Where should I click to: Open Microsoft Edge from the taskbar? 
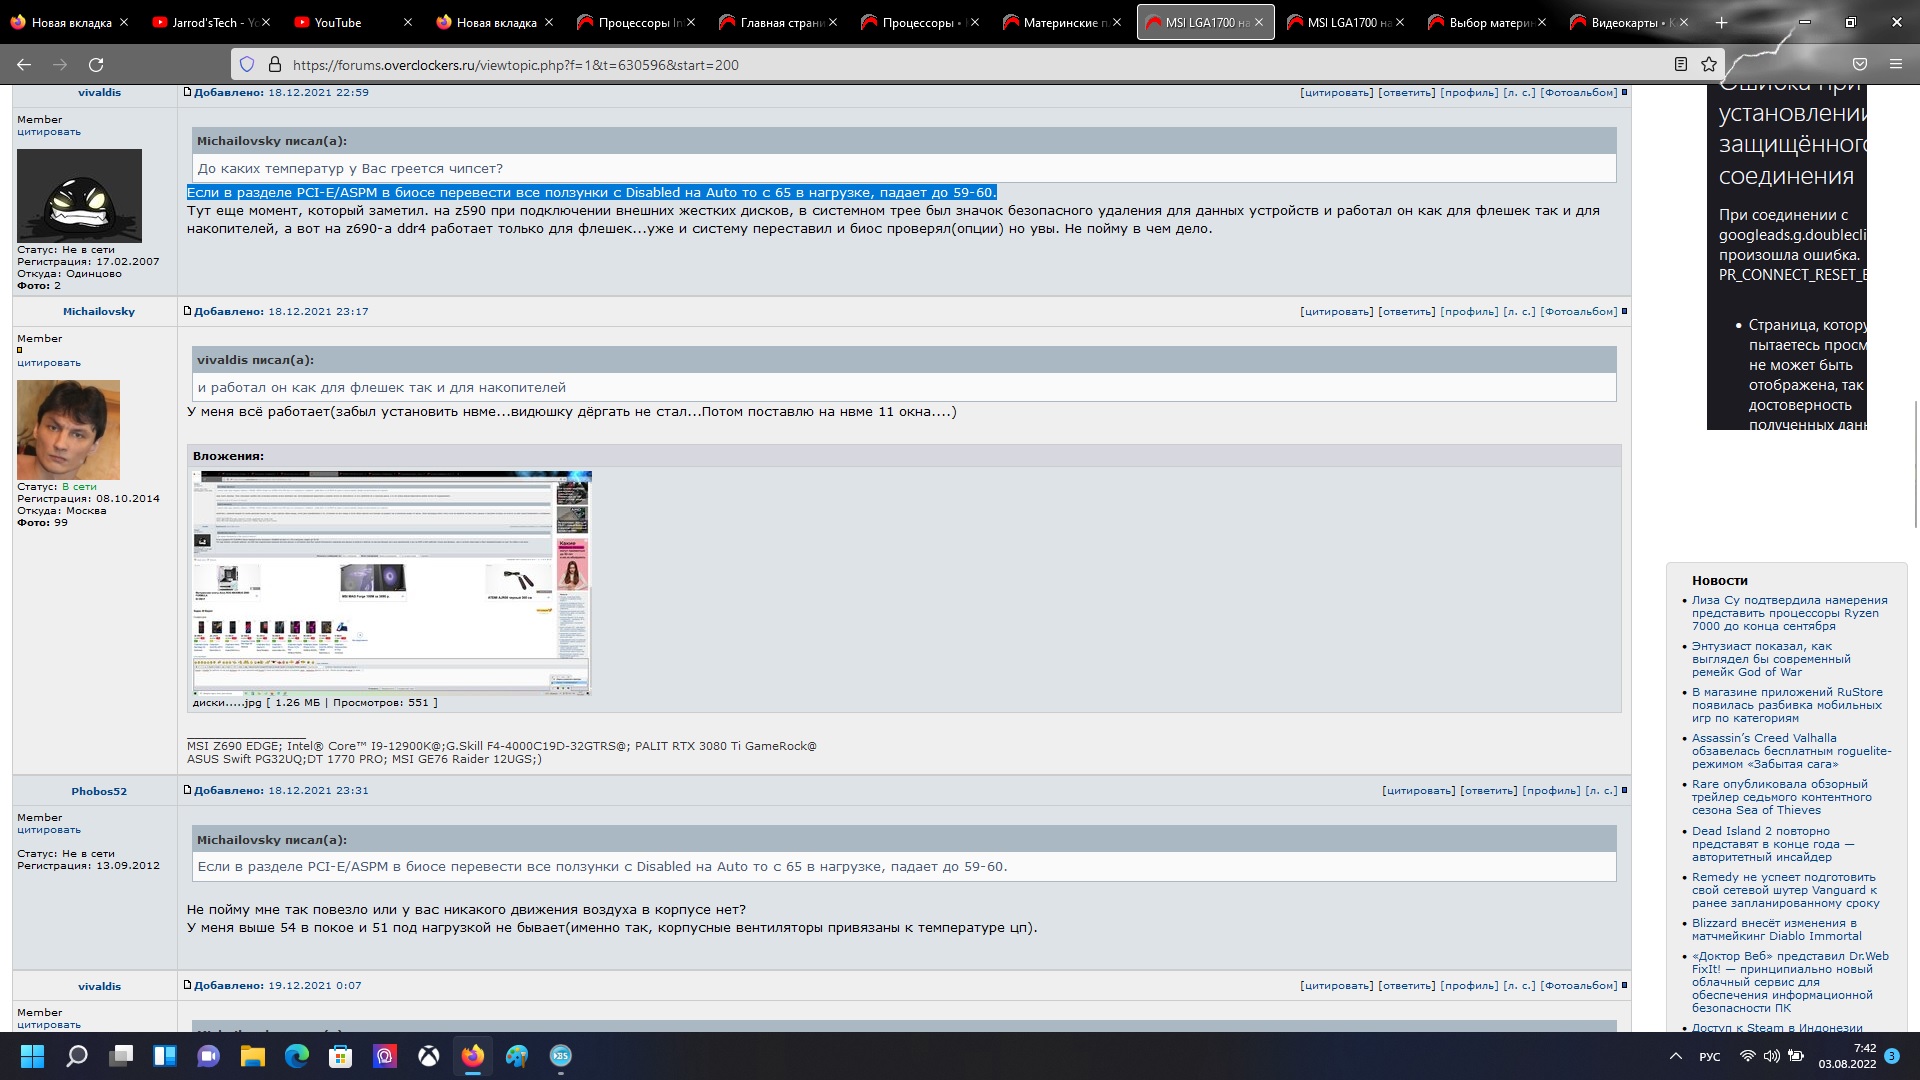pos(297,1056)
